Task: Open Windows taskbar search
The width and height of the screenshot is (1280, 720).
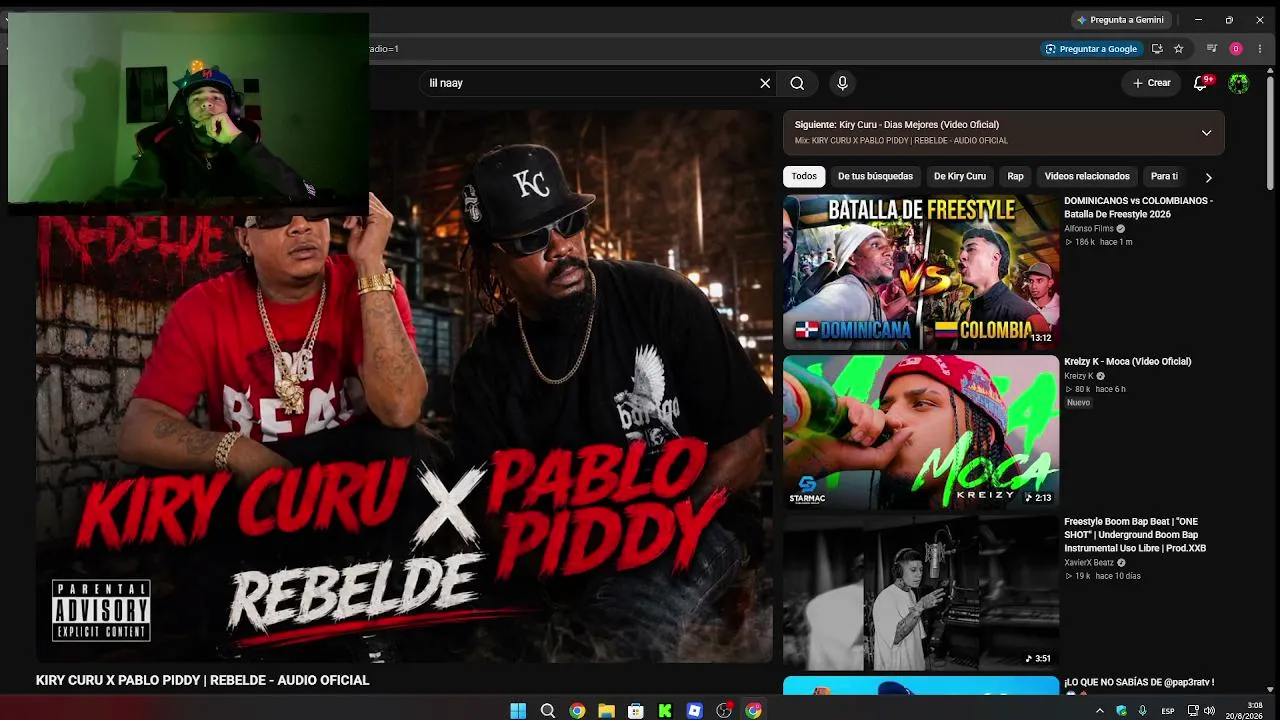Action: [x=548, y=711]
